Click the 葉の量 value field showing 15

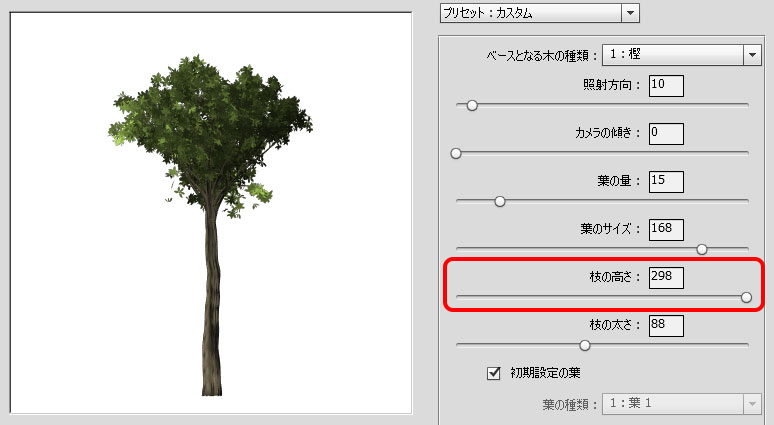[666, 182]
